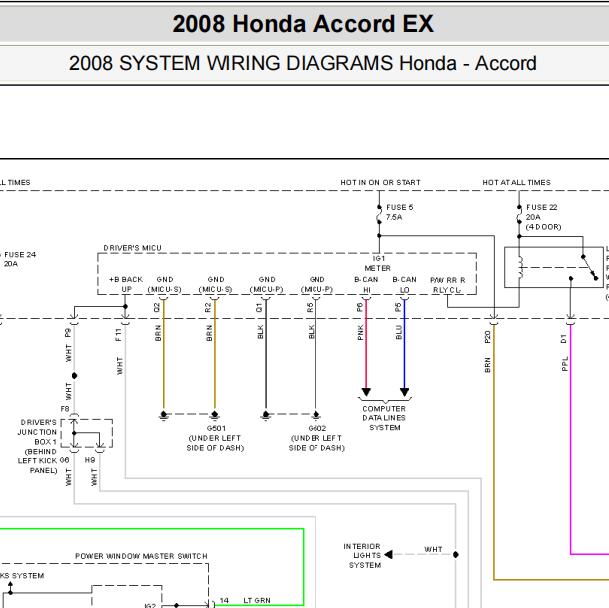Viewport: 609px width, 608px height.
Task: Click the "DRIVER'S MICU" box label
Action: point(132,248)
